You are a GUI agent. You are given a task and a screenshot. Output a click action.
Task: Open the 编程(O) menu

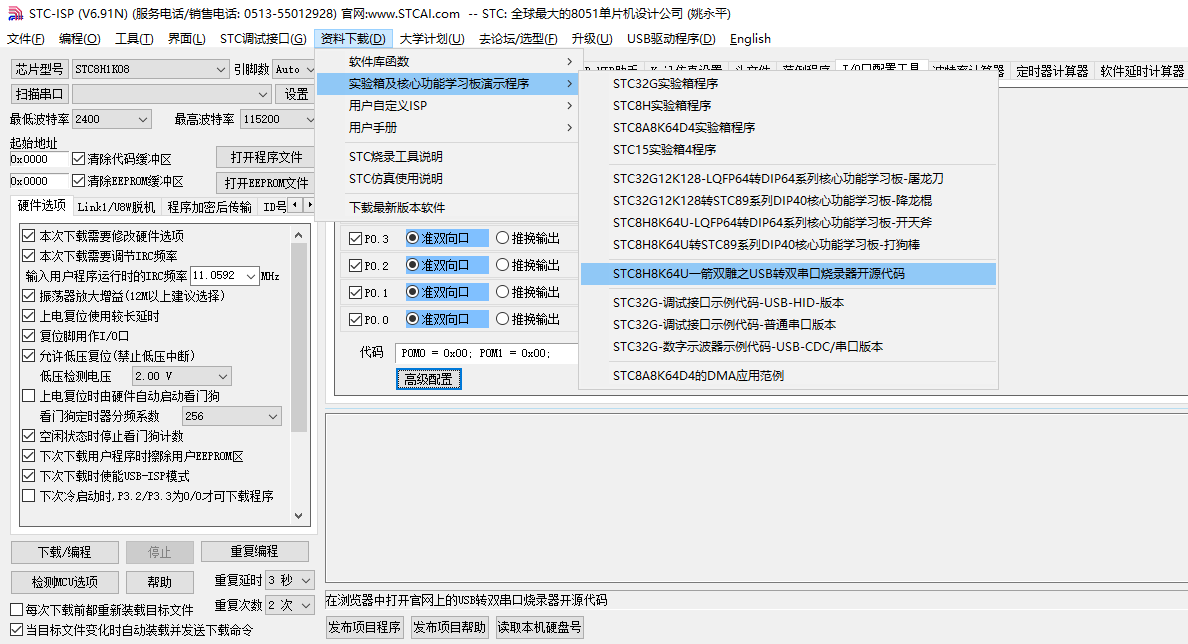point(80,39)
